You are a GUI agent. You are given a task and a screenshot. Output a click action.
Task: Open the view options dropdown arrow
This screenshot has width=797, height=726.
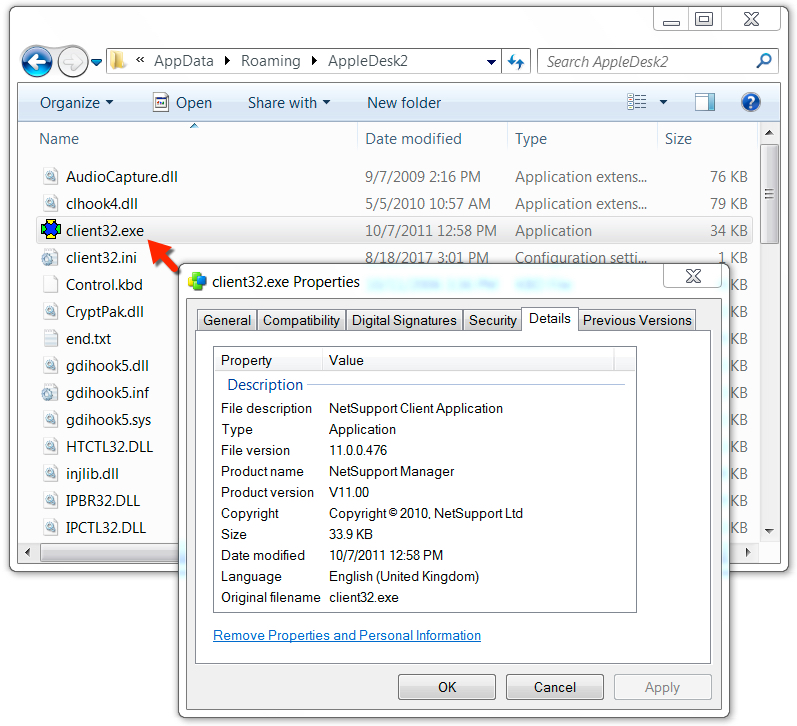(x=663, y=102)
